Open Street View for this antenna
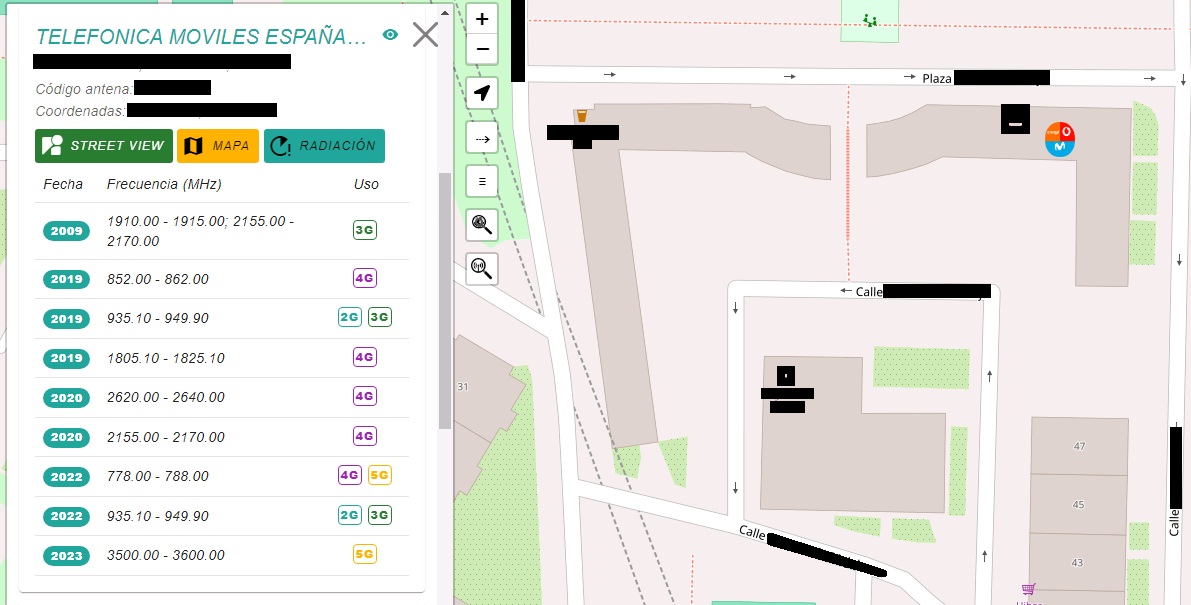The height and width of the screenshot is (605, 1191). click(x=103, y=146)
